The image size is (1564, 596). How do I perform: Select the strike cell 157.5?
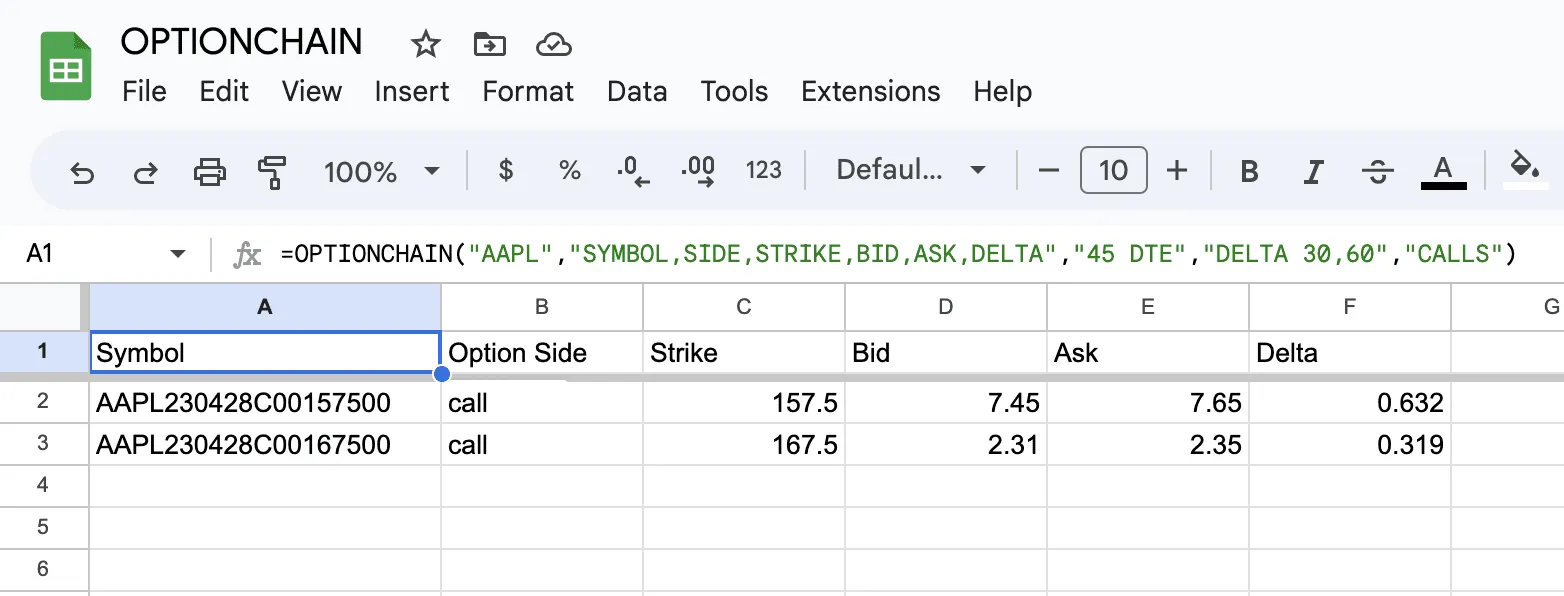[744, 403]
